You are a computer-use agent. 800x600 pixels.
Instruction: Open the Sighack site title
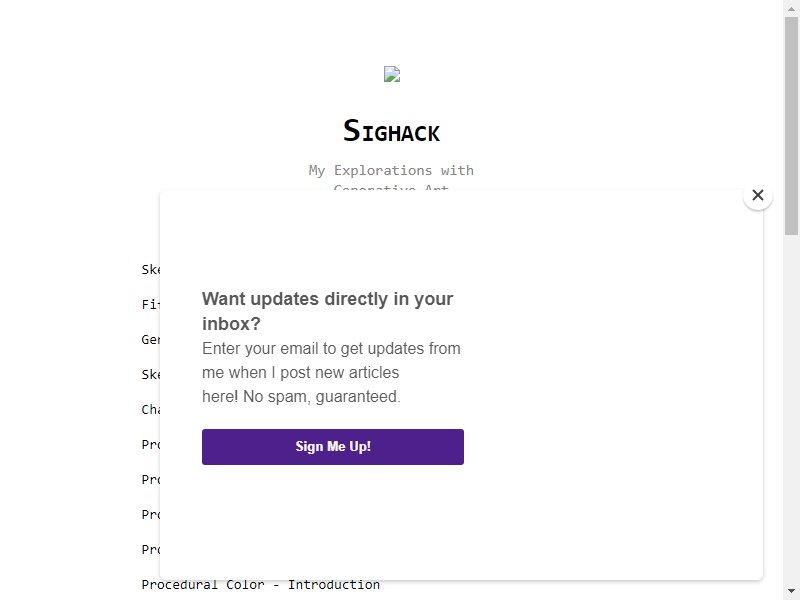tap(391, 131)
